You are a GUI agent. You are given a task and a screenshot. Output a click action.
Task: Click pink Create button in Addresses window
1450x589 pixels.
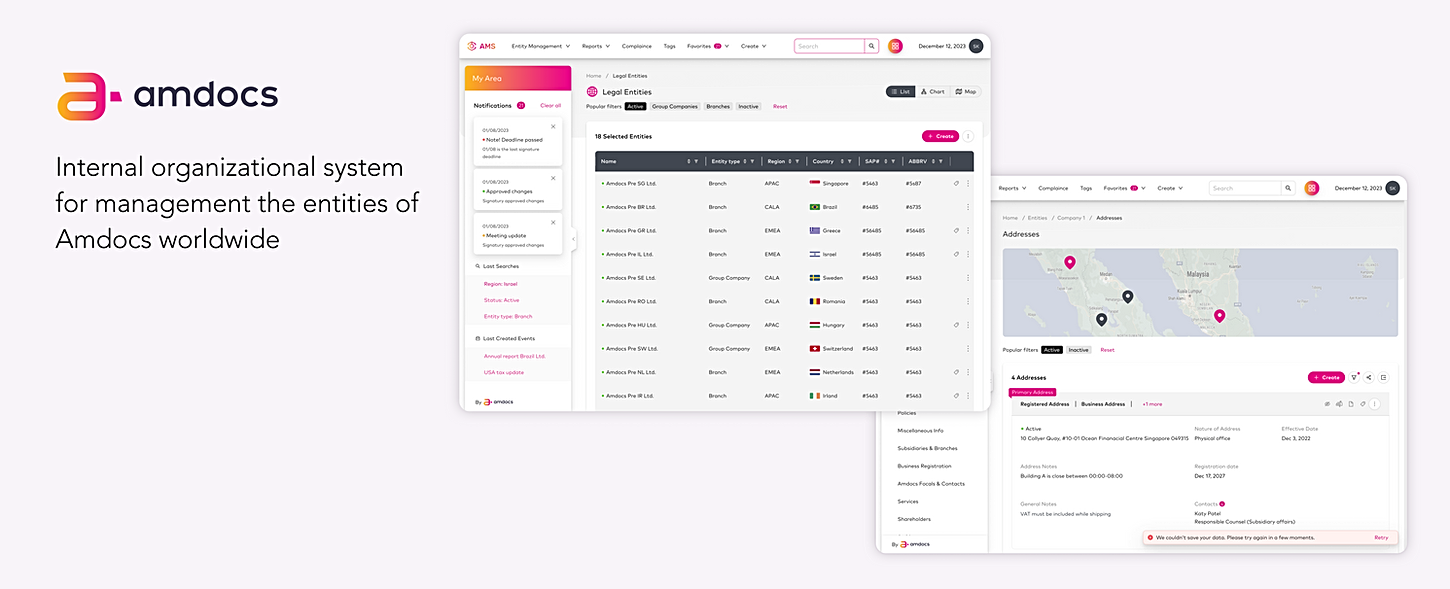click(1326, 377)
